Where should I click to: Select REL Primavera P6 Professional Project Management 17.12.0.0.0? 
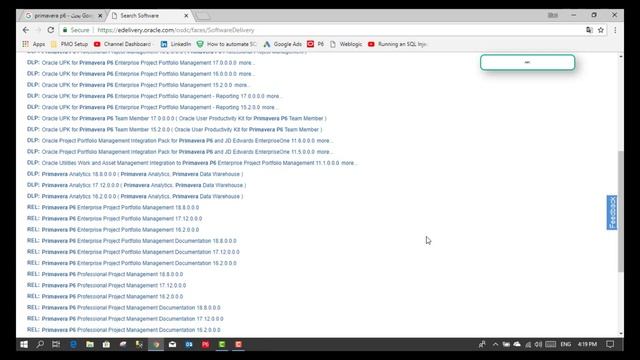107,285
